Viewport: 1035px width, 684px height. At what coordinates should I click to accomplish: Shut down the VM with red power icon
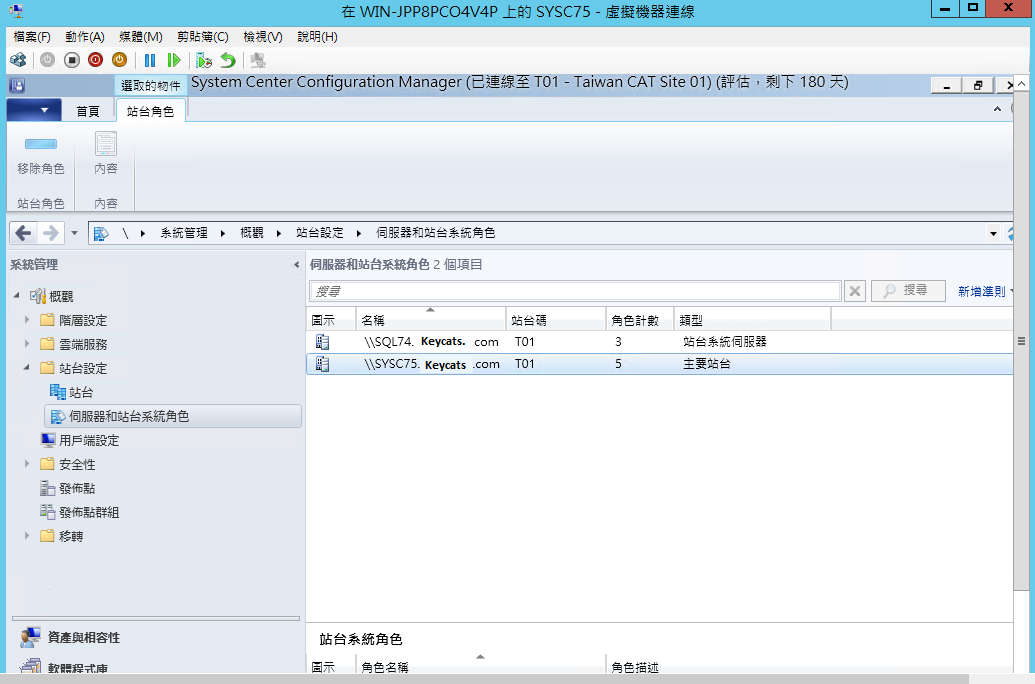pyautogui.click(x=96, y=60)
